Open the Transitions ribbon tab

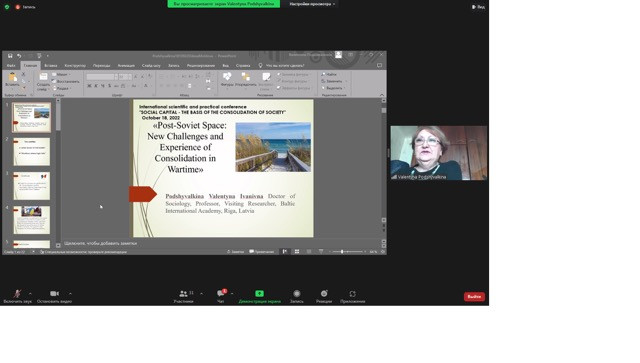(x=101, y=65)
